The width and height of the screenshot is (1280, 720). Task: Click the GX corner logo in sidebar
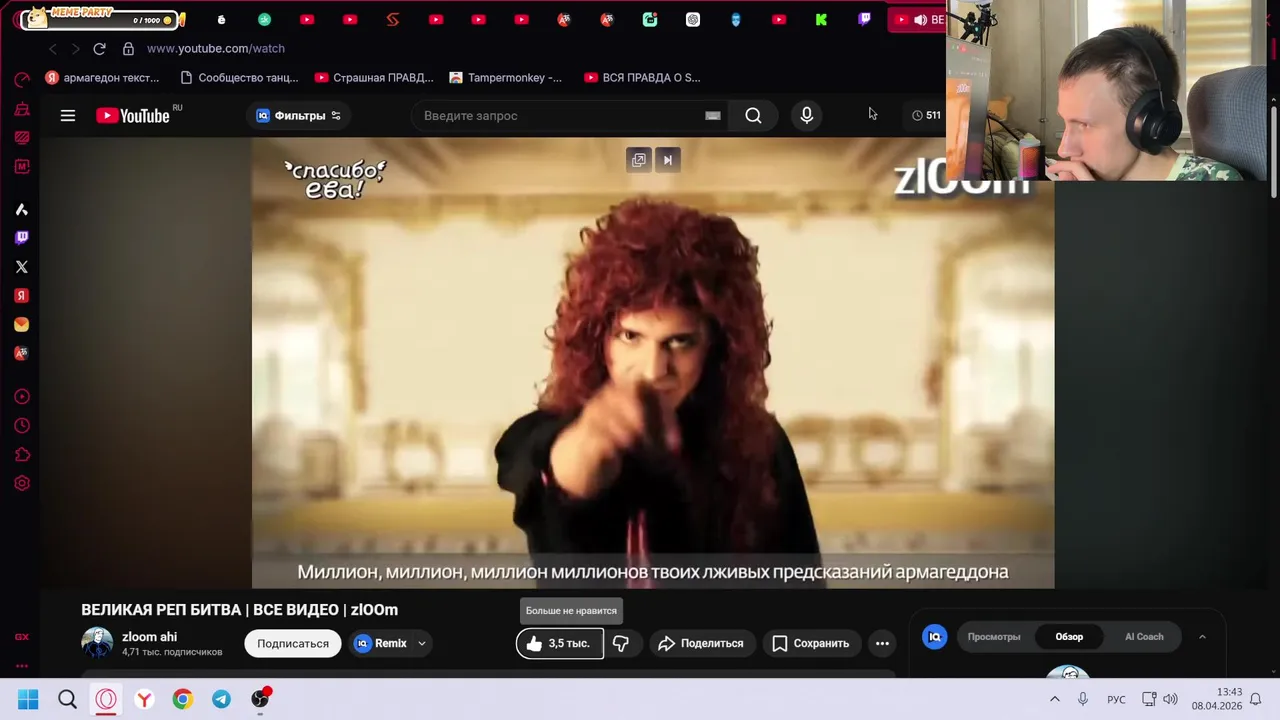tap(22, 637)
